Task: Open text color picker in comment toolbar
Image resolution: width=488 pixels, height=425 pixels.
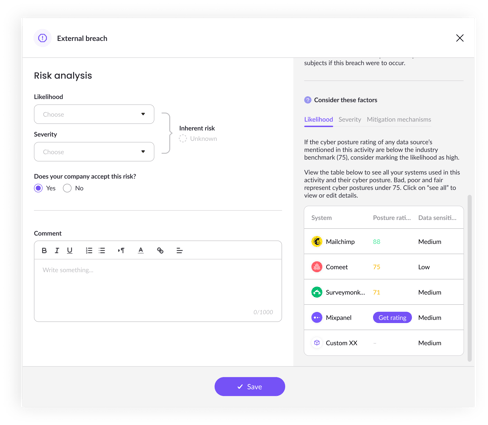Action: [x=141, y=250]
